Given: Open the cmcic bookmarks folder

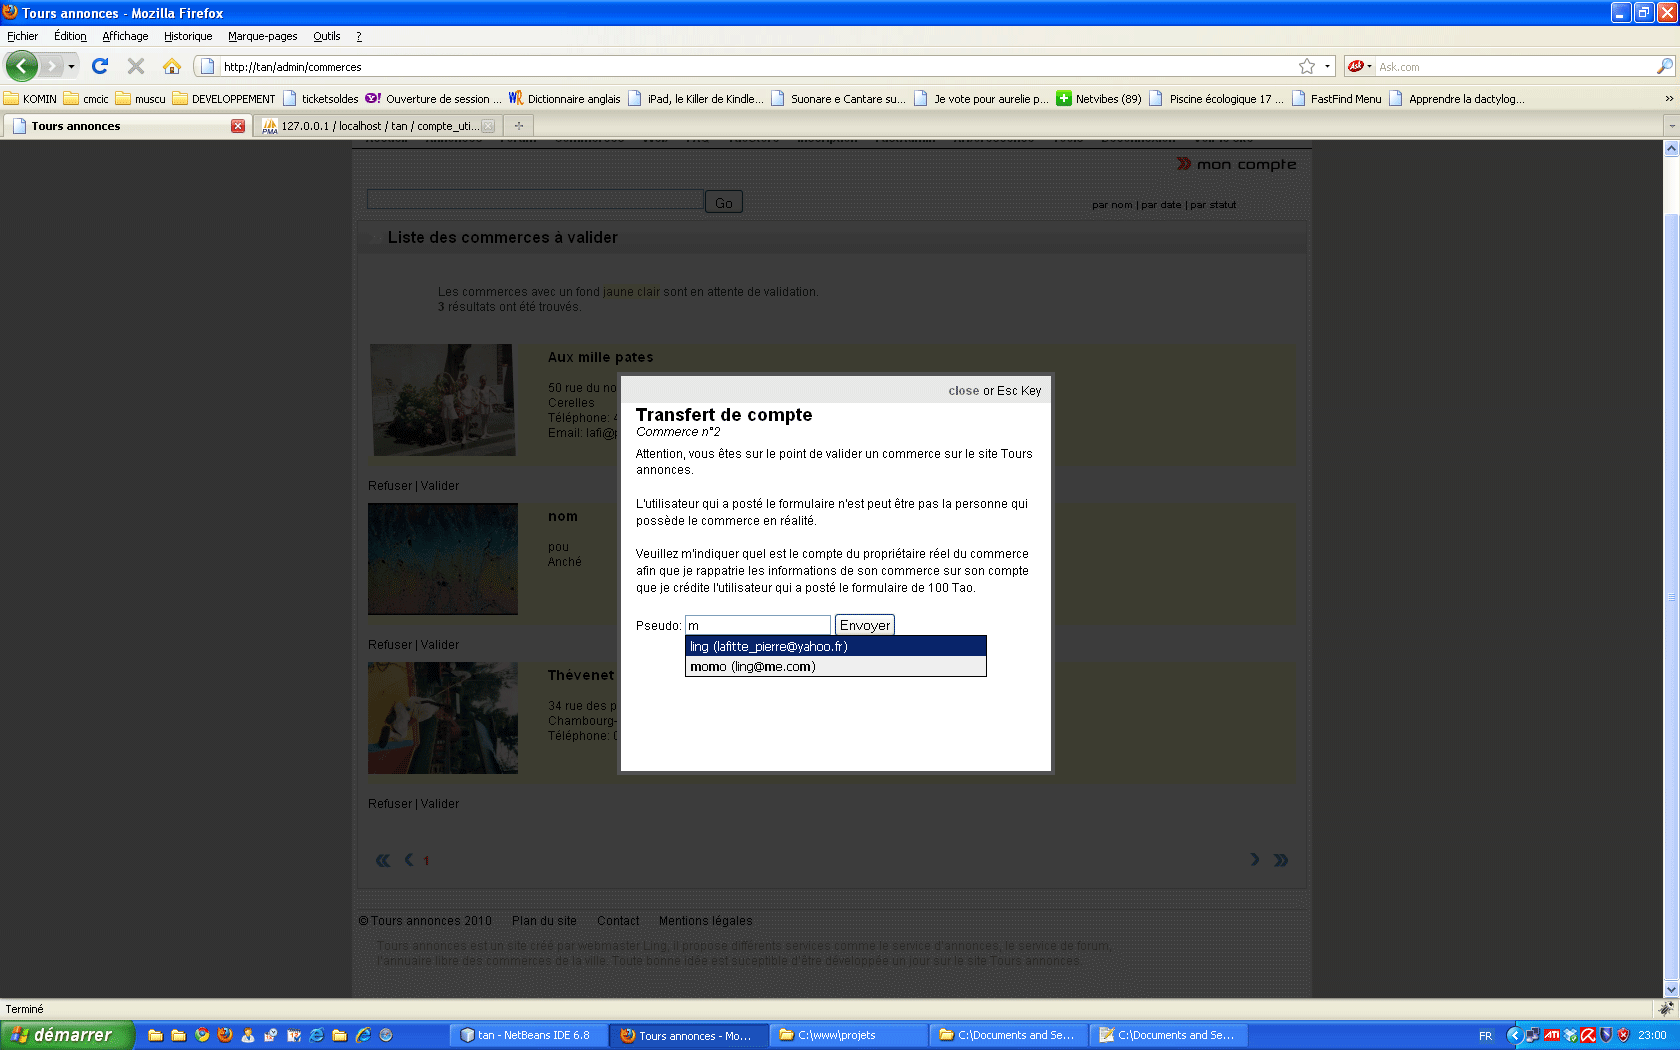Looking at the screenshot, I should point(86,99).
